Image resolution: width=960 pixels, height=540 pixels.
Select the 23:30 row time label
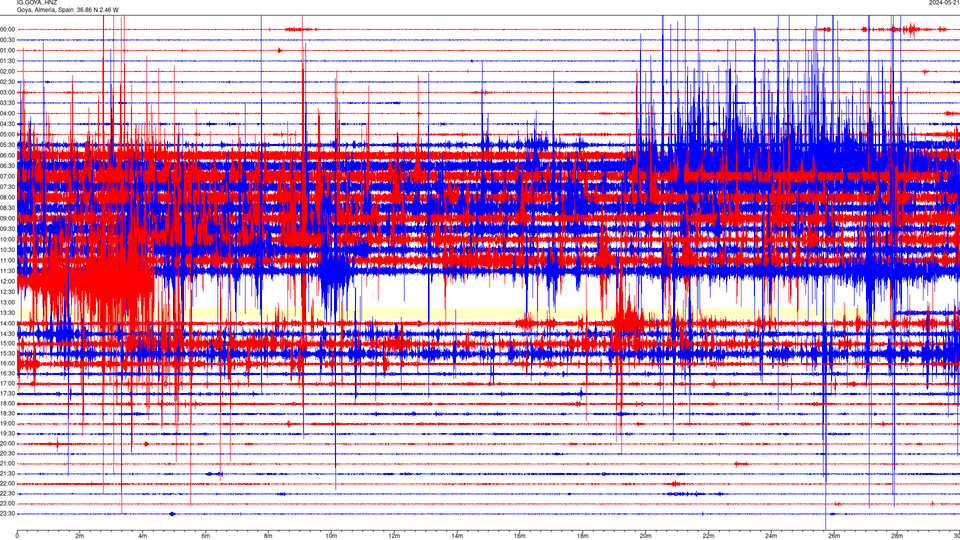(8, 514)
